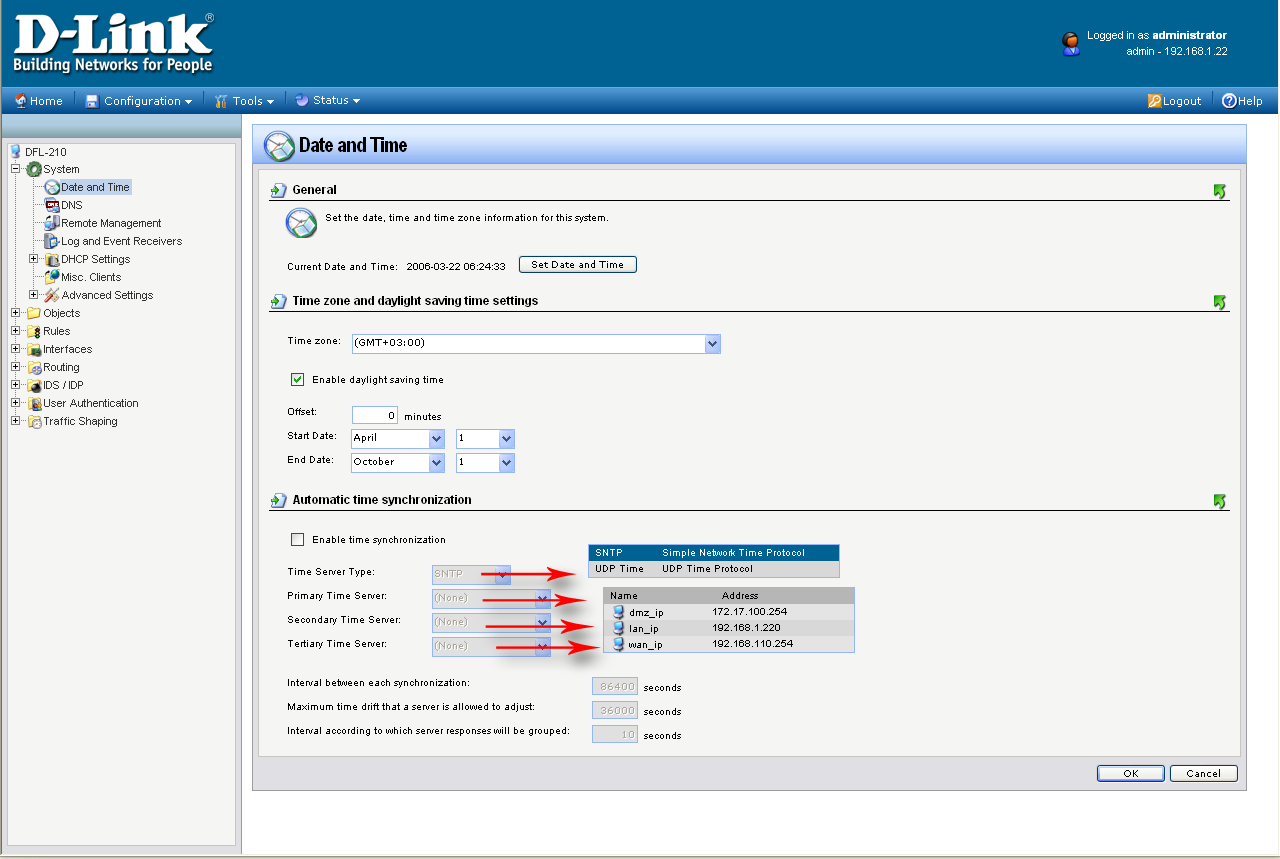Open the DNS icon in the tree
Screen dimensions: 1280x859
(x=52, y=205)
